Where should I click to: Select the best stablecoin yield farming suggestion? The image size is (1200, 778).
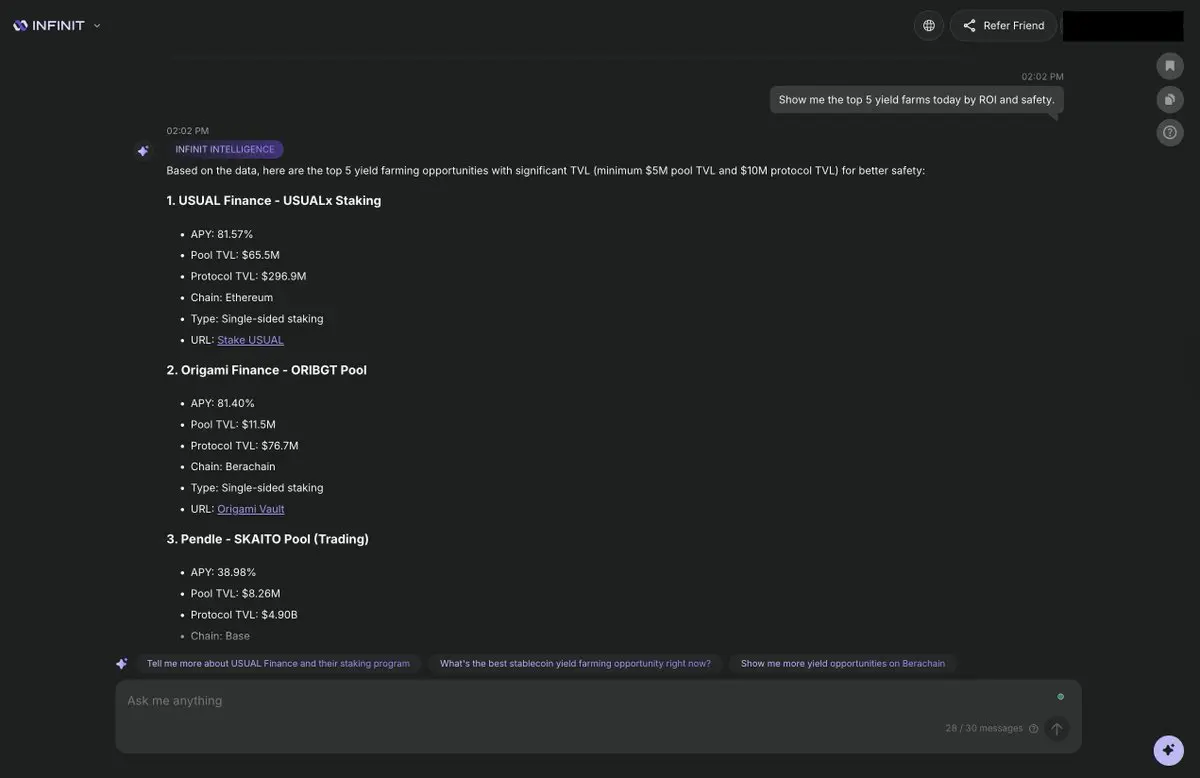(x=575, y=663)
